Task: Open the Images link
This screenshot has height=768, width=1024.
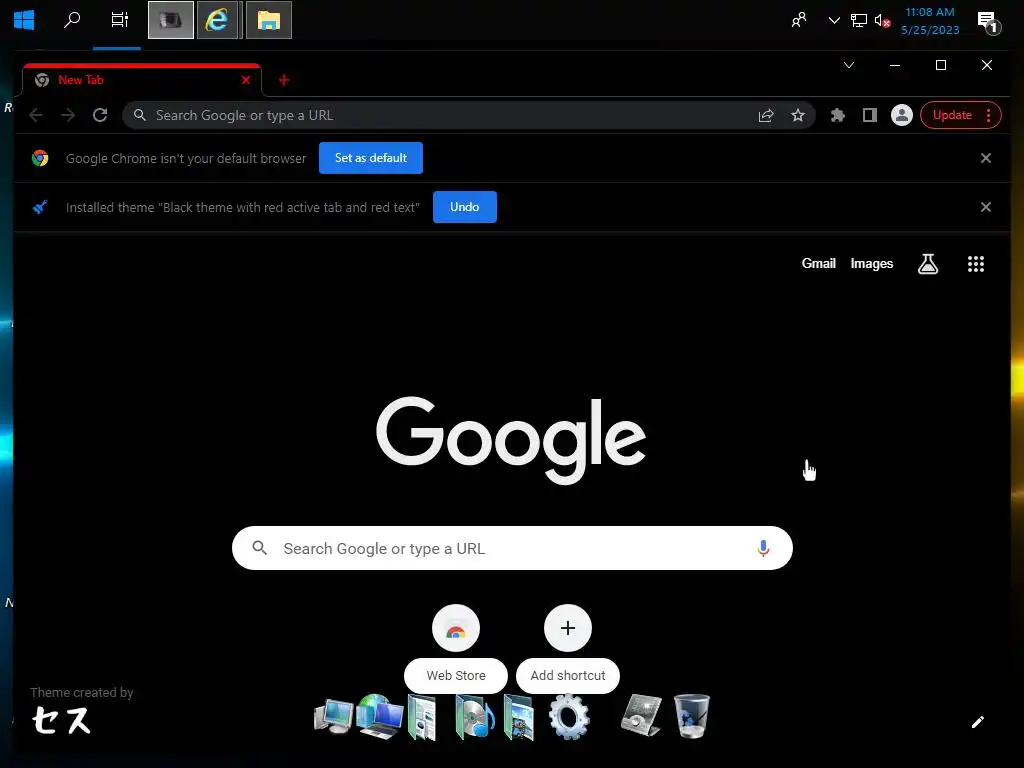Action: click(x=871, y=264)
